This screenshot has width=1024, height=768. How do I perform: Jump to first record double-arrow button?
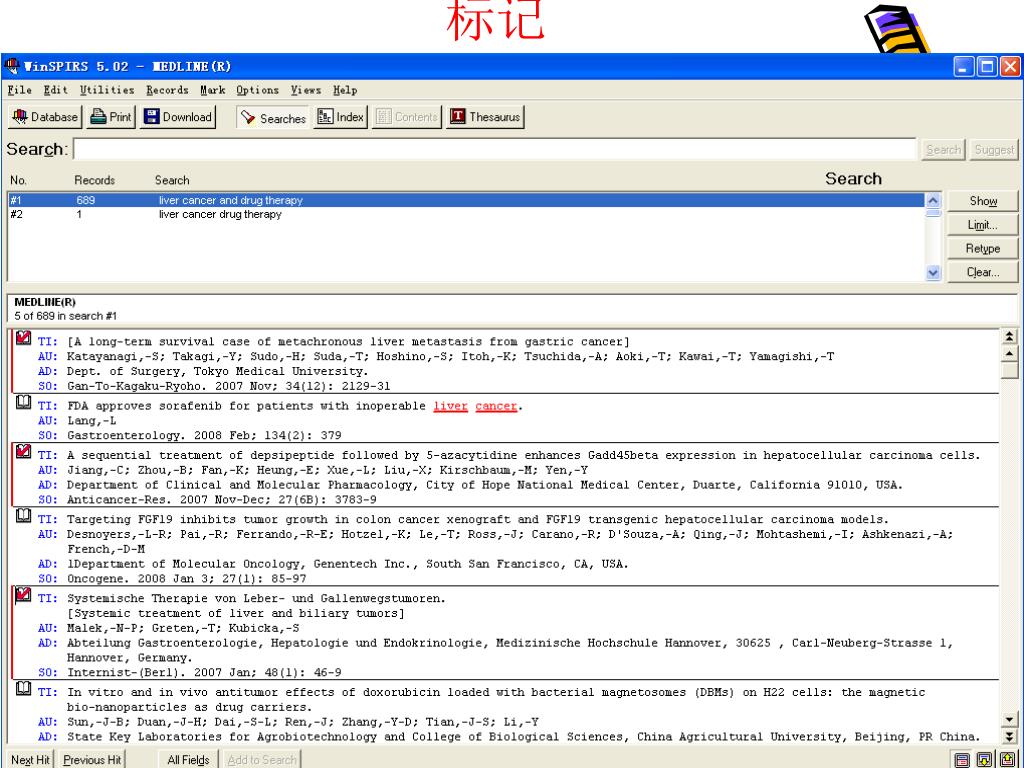[1009, 337]
